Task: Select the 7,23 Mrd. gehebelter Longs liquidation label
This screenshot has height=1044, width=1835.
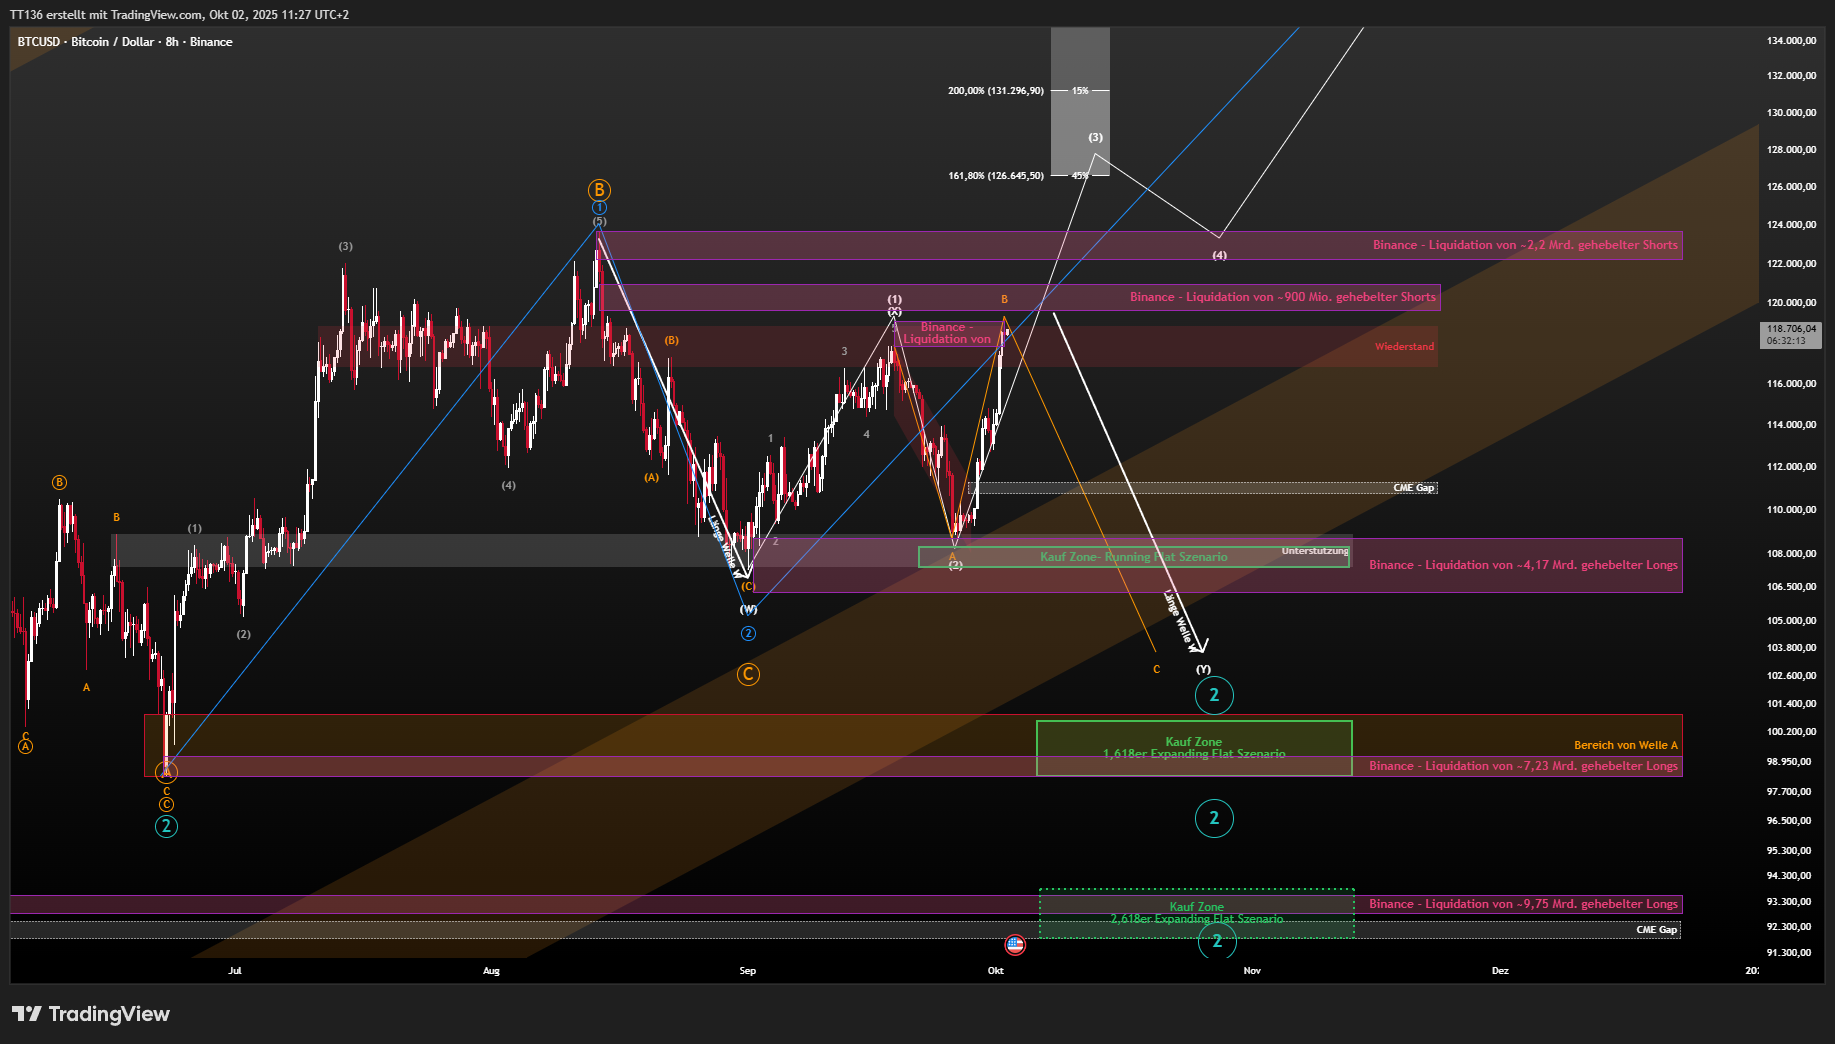Action: 1523,766
